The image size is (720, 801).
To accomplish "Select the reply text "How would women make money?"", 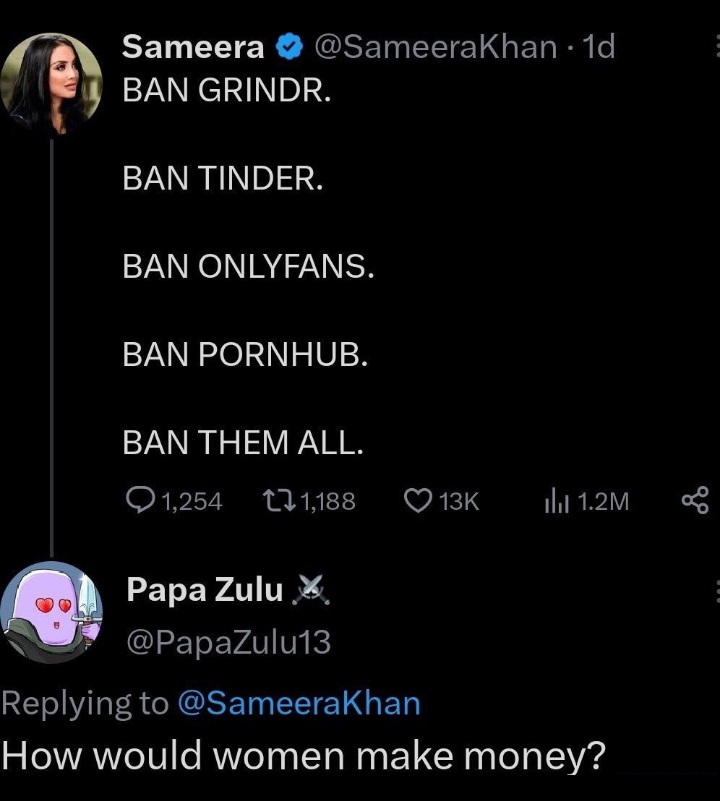I will (304, 755).
